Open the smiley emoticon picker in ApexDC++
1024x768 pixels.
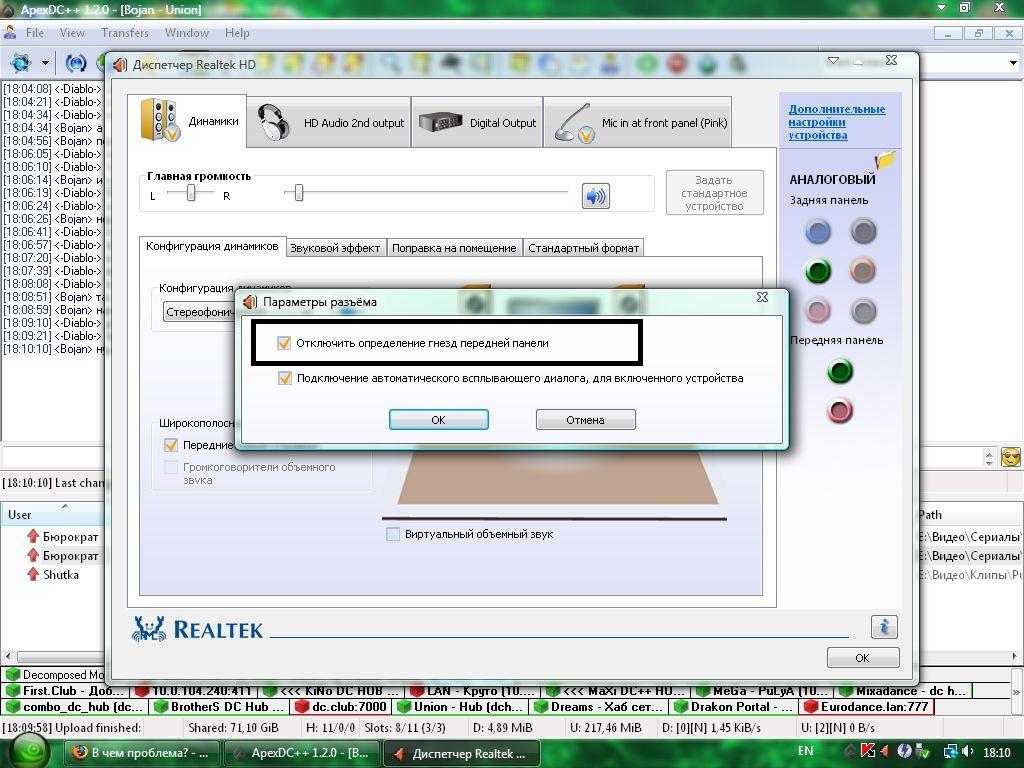(x=1010, y=457)
